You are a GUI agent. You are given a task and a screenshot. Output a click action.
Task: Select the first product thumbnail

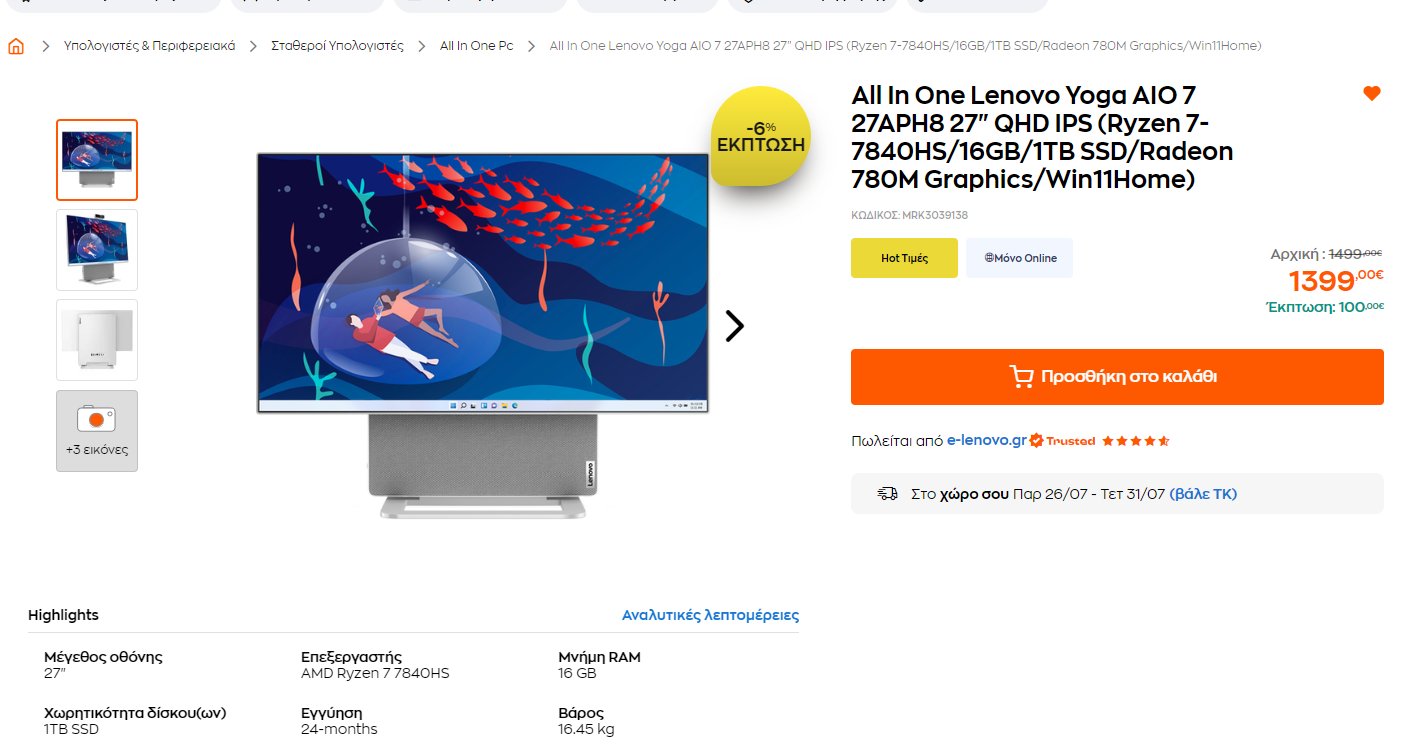(97, 160)
